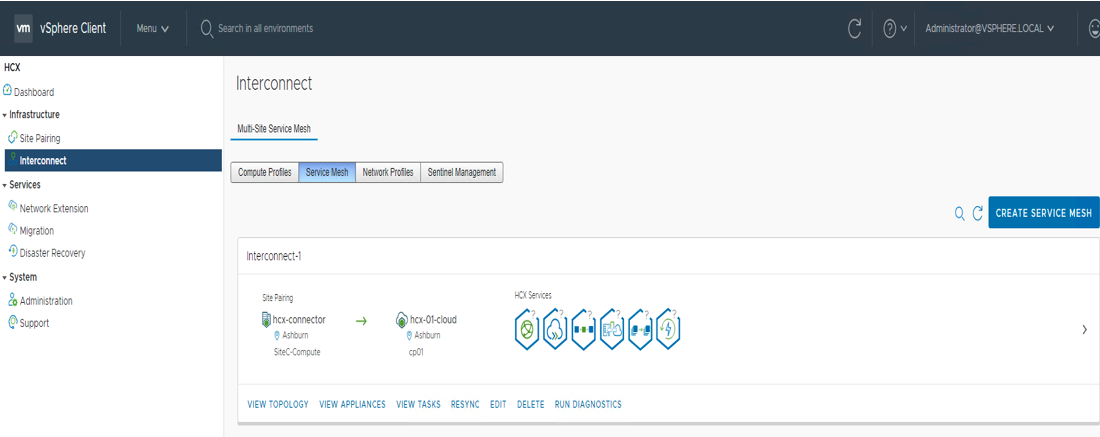
Task: Click DELETE link on Interconnect-1
Action: click(x=530, y=404)
